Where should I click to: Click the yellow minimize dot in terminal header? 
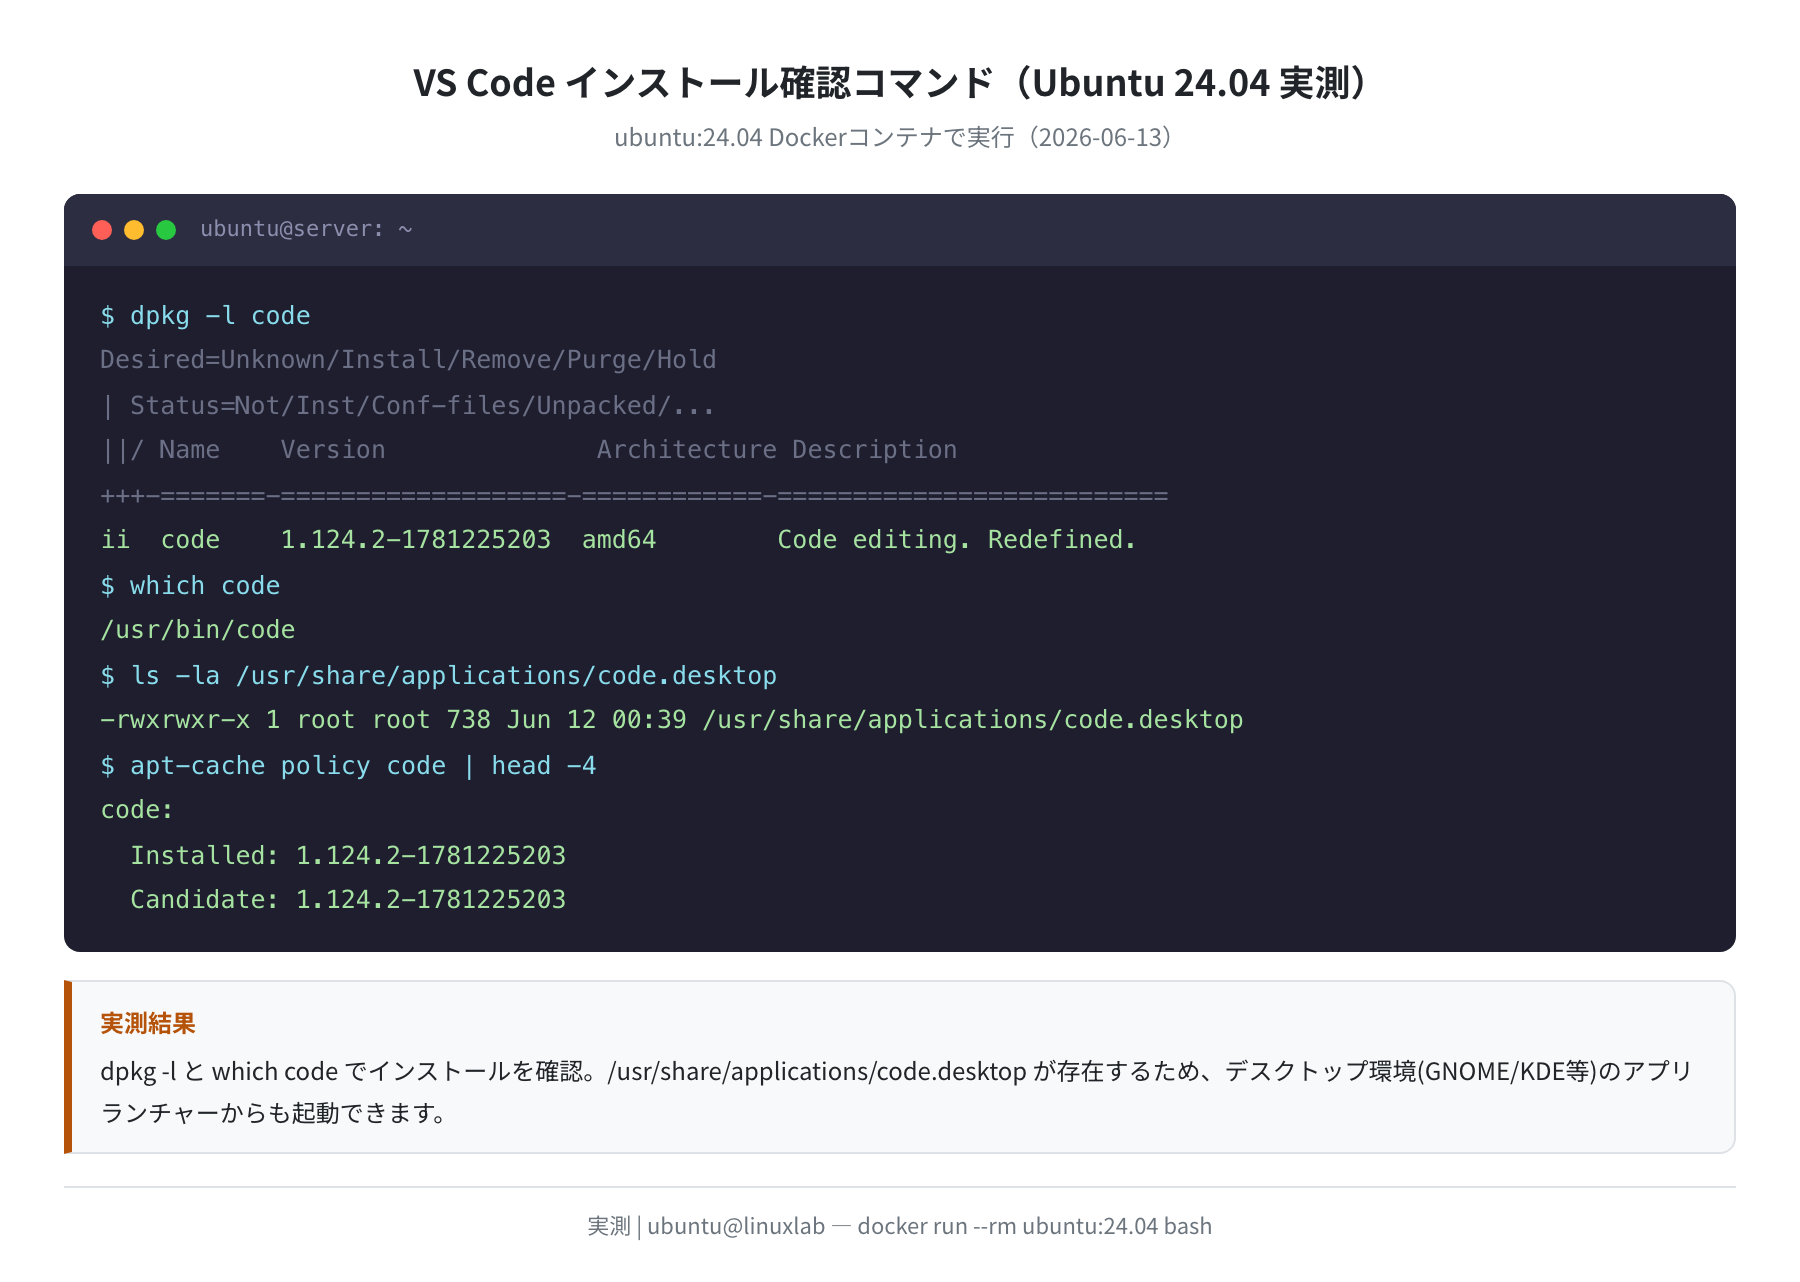[134, 230]
